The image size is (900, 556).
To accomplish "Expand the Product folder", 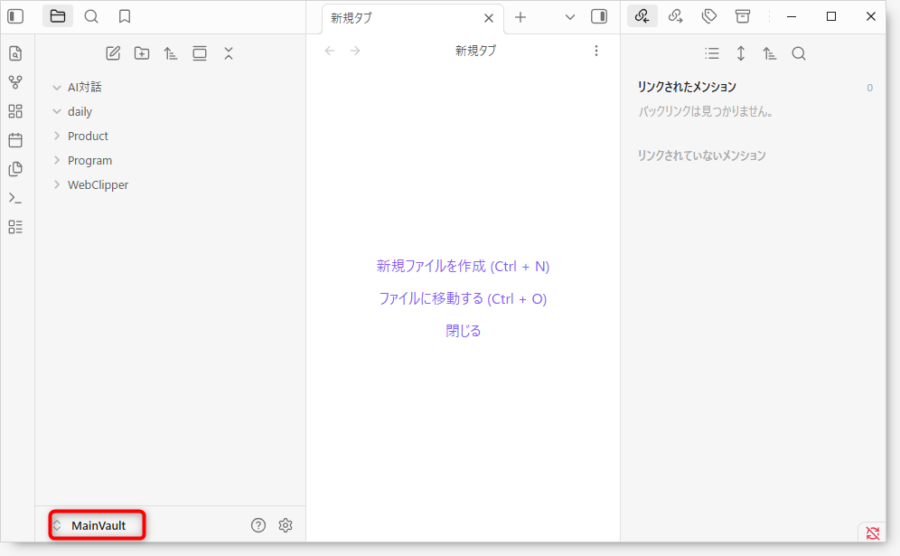I will coord(88,136).
